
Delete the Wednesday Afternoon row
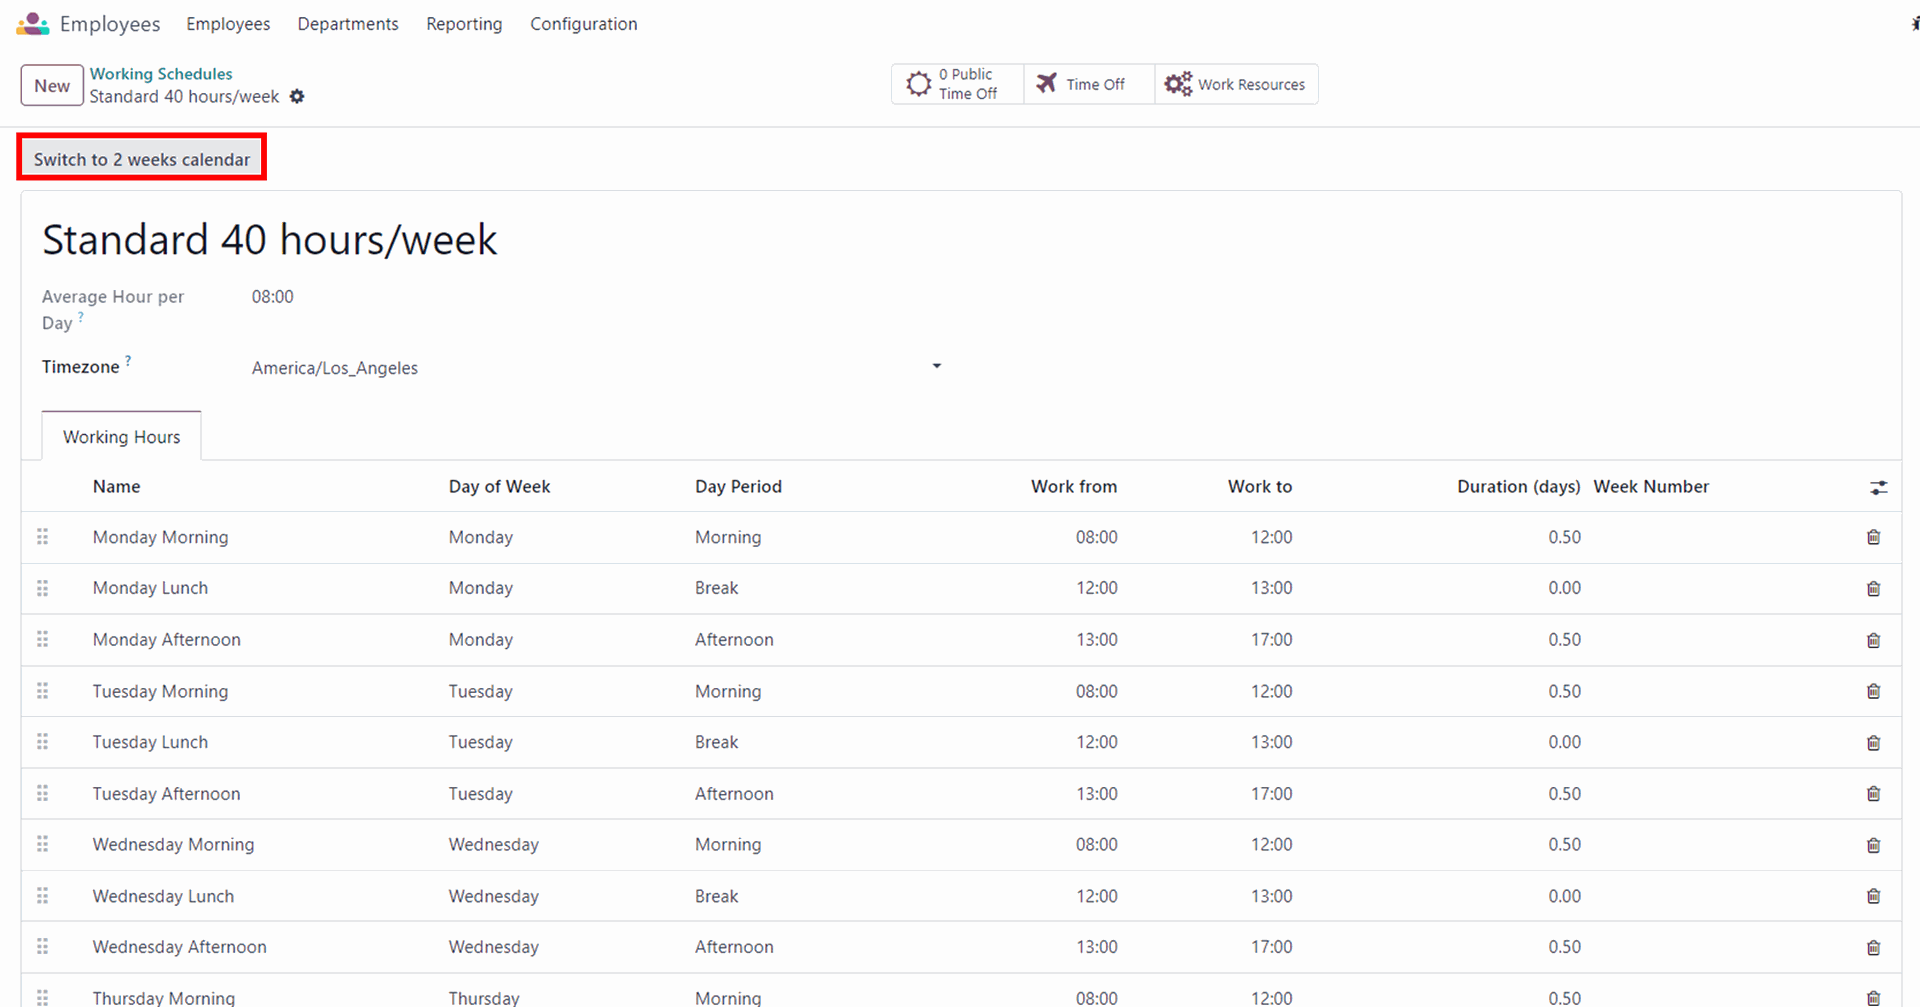coord(1873,947)
